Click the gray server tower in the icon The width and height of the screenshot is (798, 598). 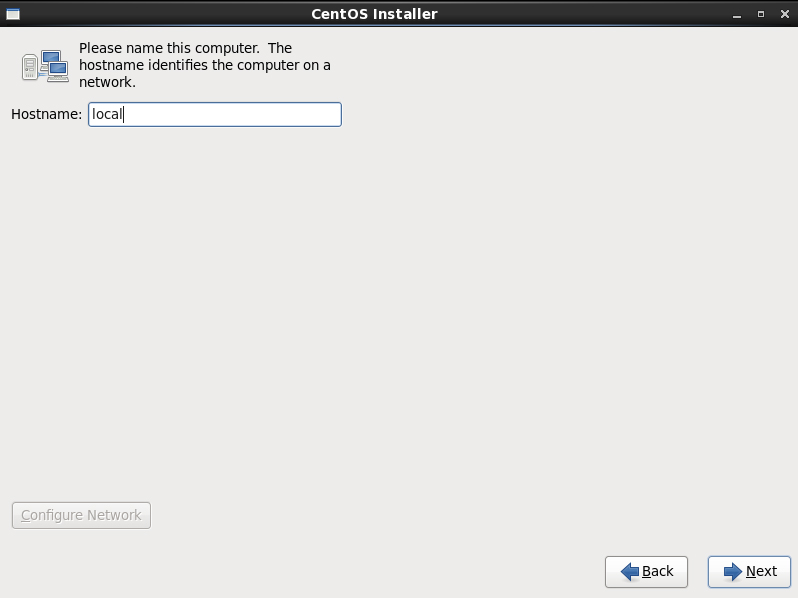coord(30,67)
